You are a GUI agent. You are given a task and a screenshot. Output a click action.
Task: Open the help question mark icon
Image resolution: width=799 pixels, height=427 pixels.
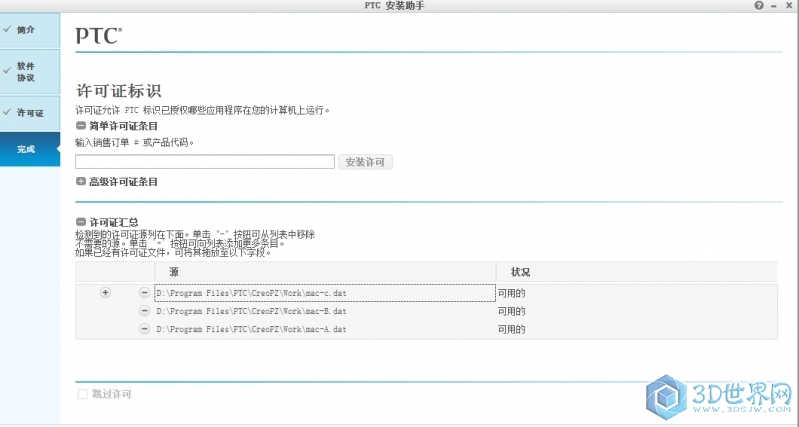(759, 6)
